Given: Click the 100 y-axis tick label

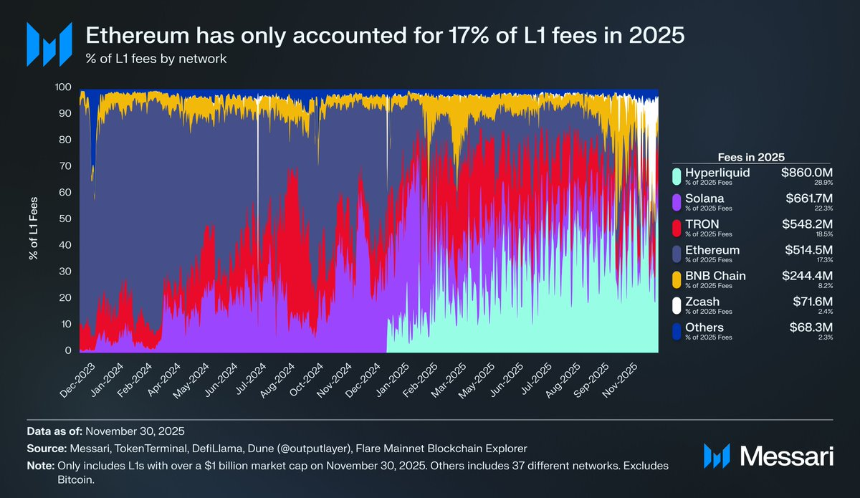Looking at the screenshot, I should click(x=63, y=87).
